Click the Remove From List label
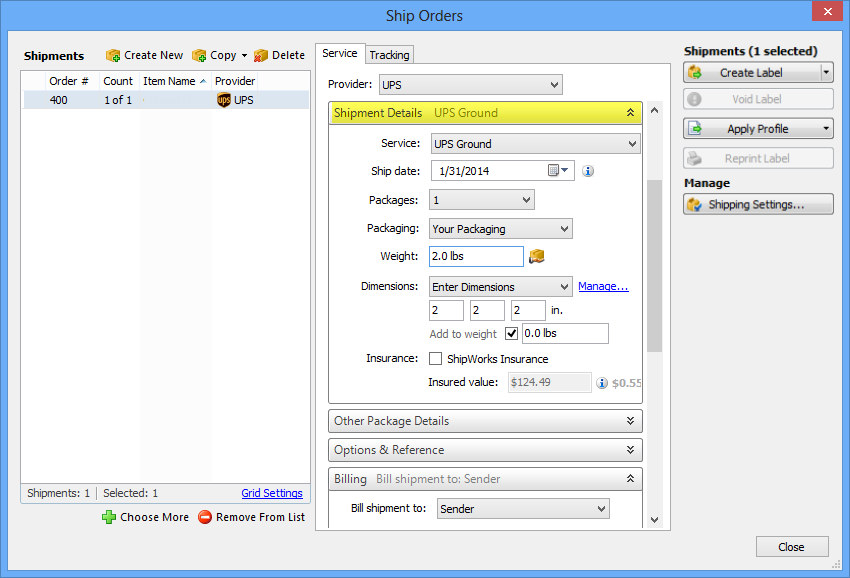This screenshot has width=850, height=578. (x=260, y=517)
